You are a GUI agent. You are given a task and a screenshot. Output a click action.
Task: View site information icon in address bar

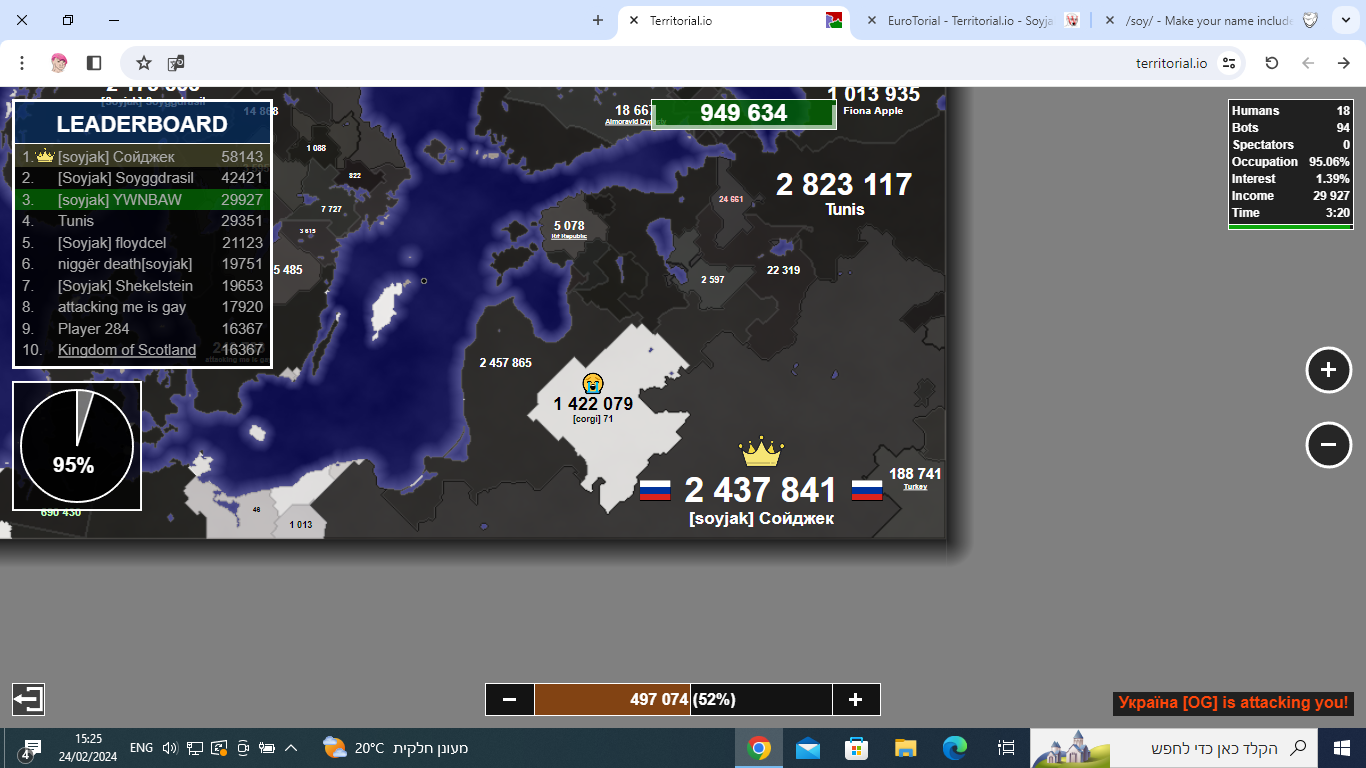1229,63
